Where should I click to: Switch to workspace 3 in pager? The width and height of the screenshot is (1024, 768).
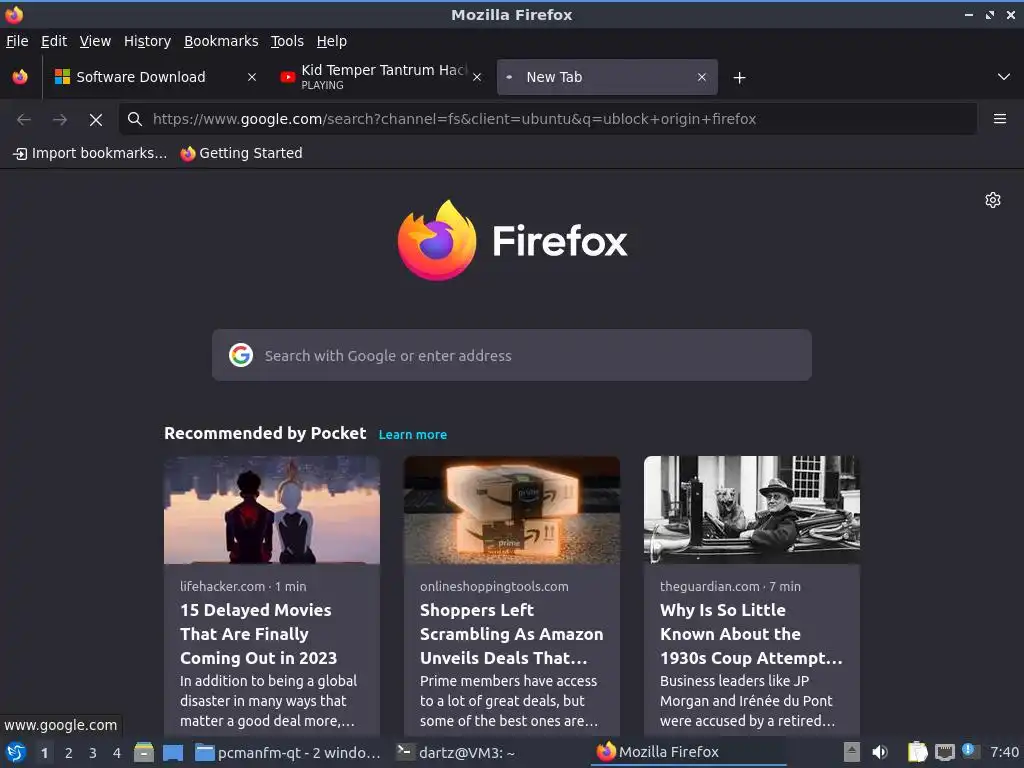93,753
